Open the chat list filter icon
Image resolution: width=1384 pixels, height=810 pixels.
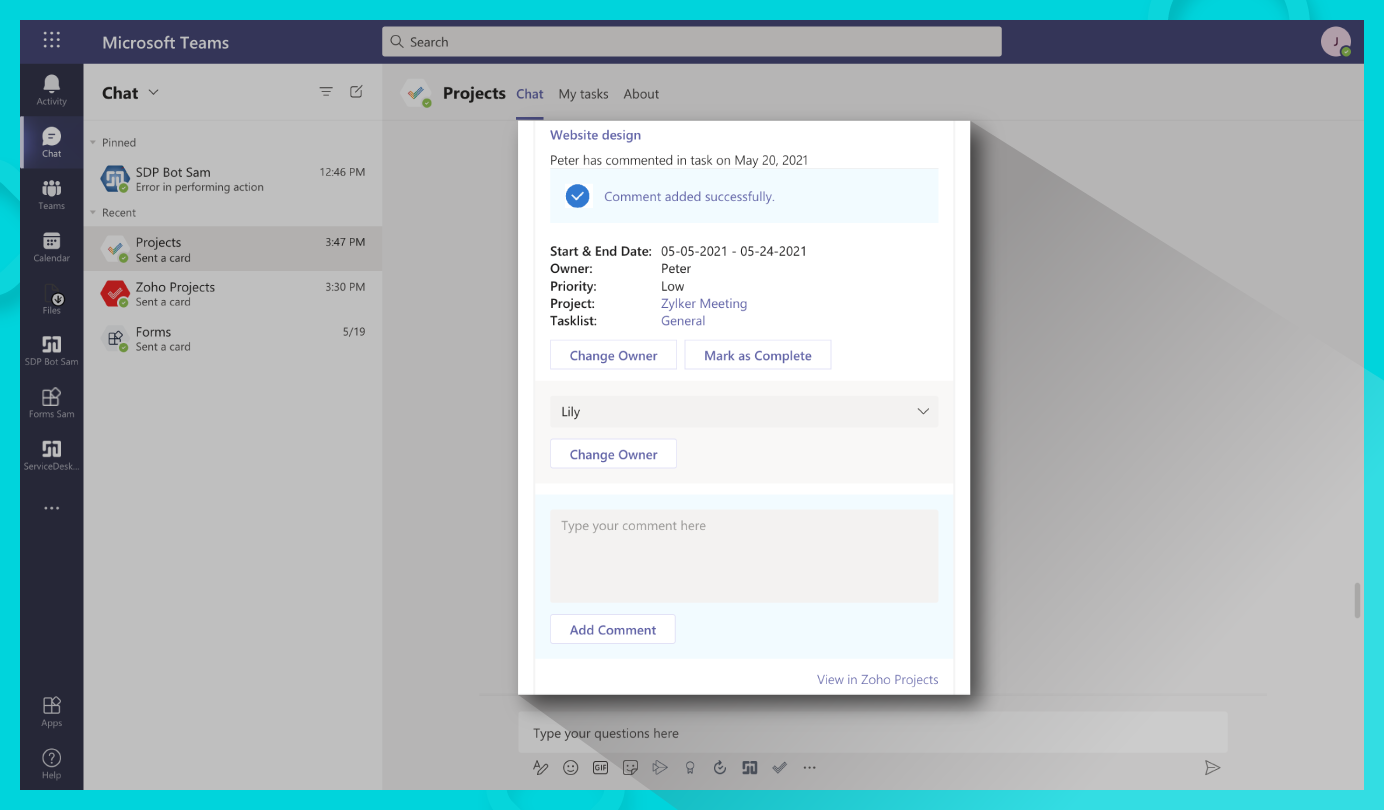(326, 92)
